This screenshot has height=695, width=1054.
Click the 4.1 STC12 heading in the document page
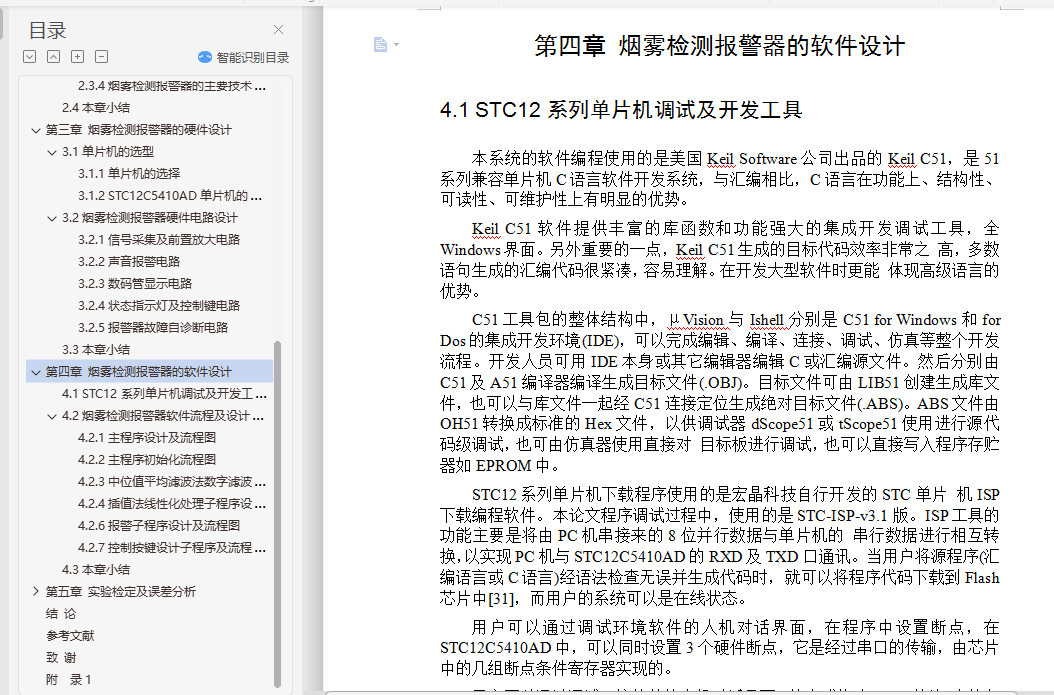[621, 110]
